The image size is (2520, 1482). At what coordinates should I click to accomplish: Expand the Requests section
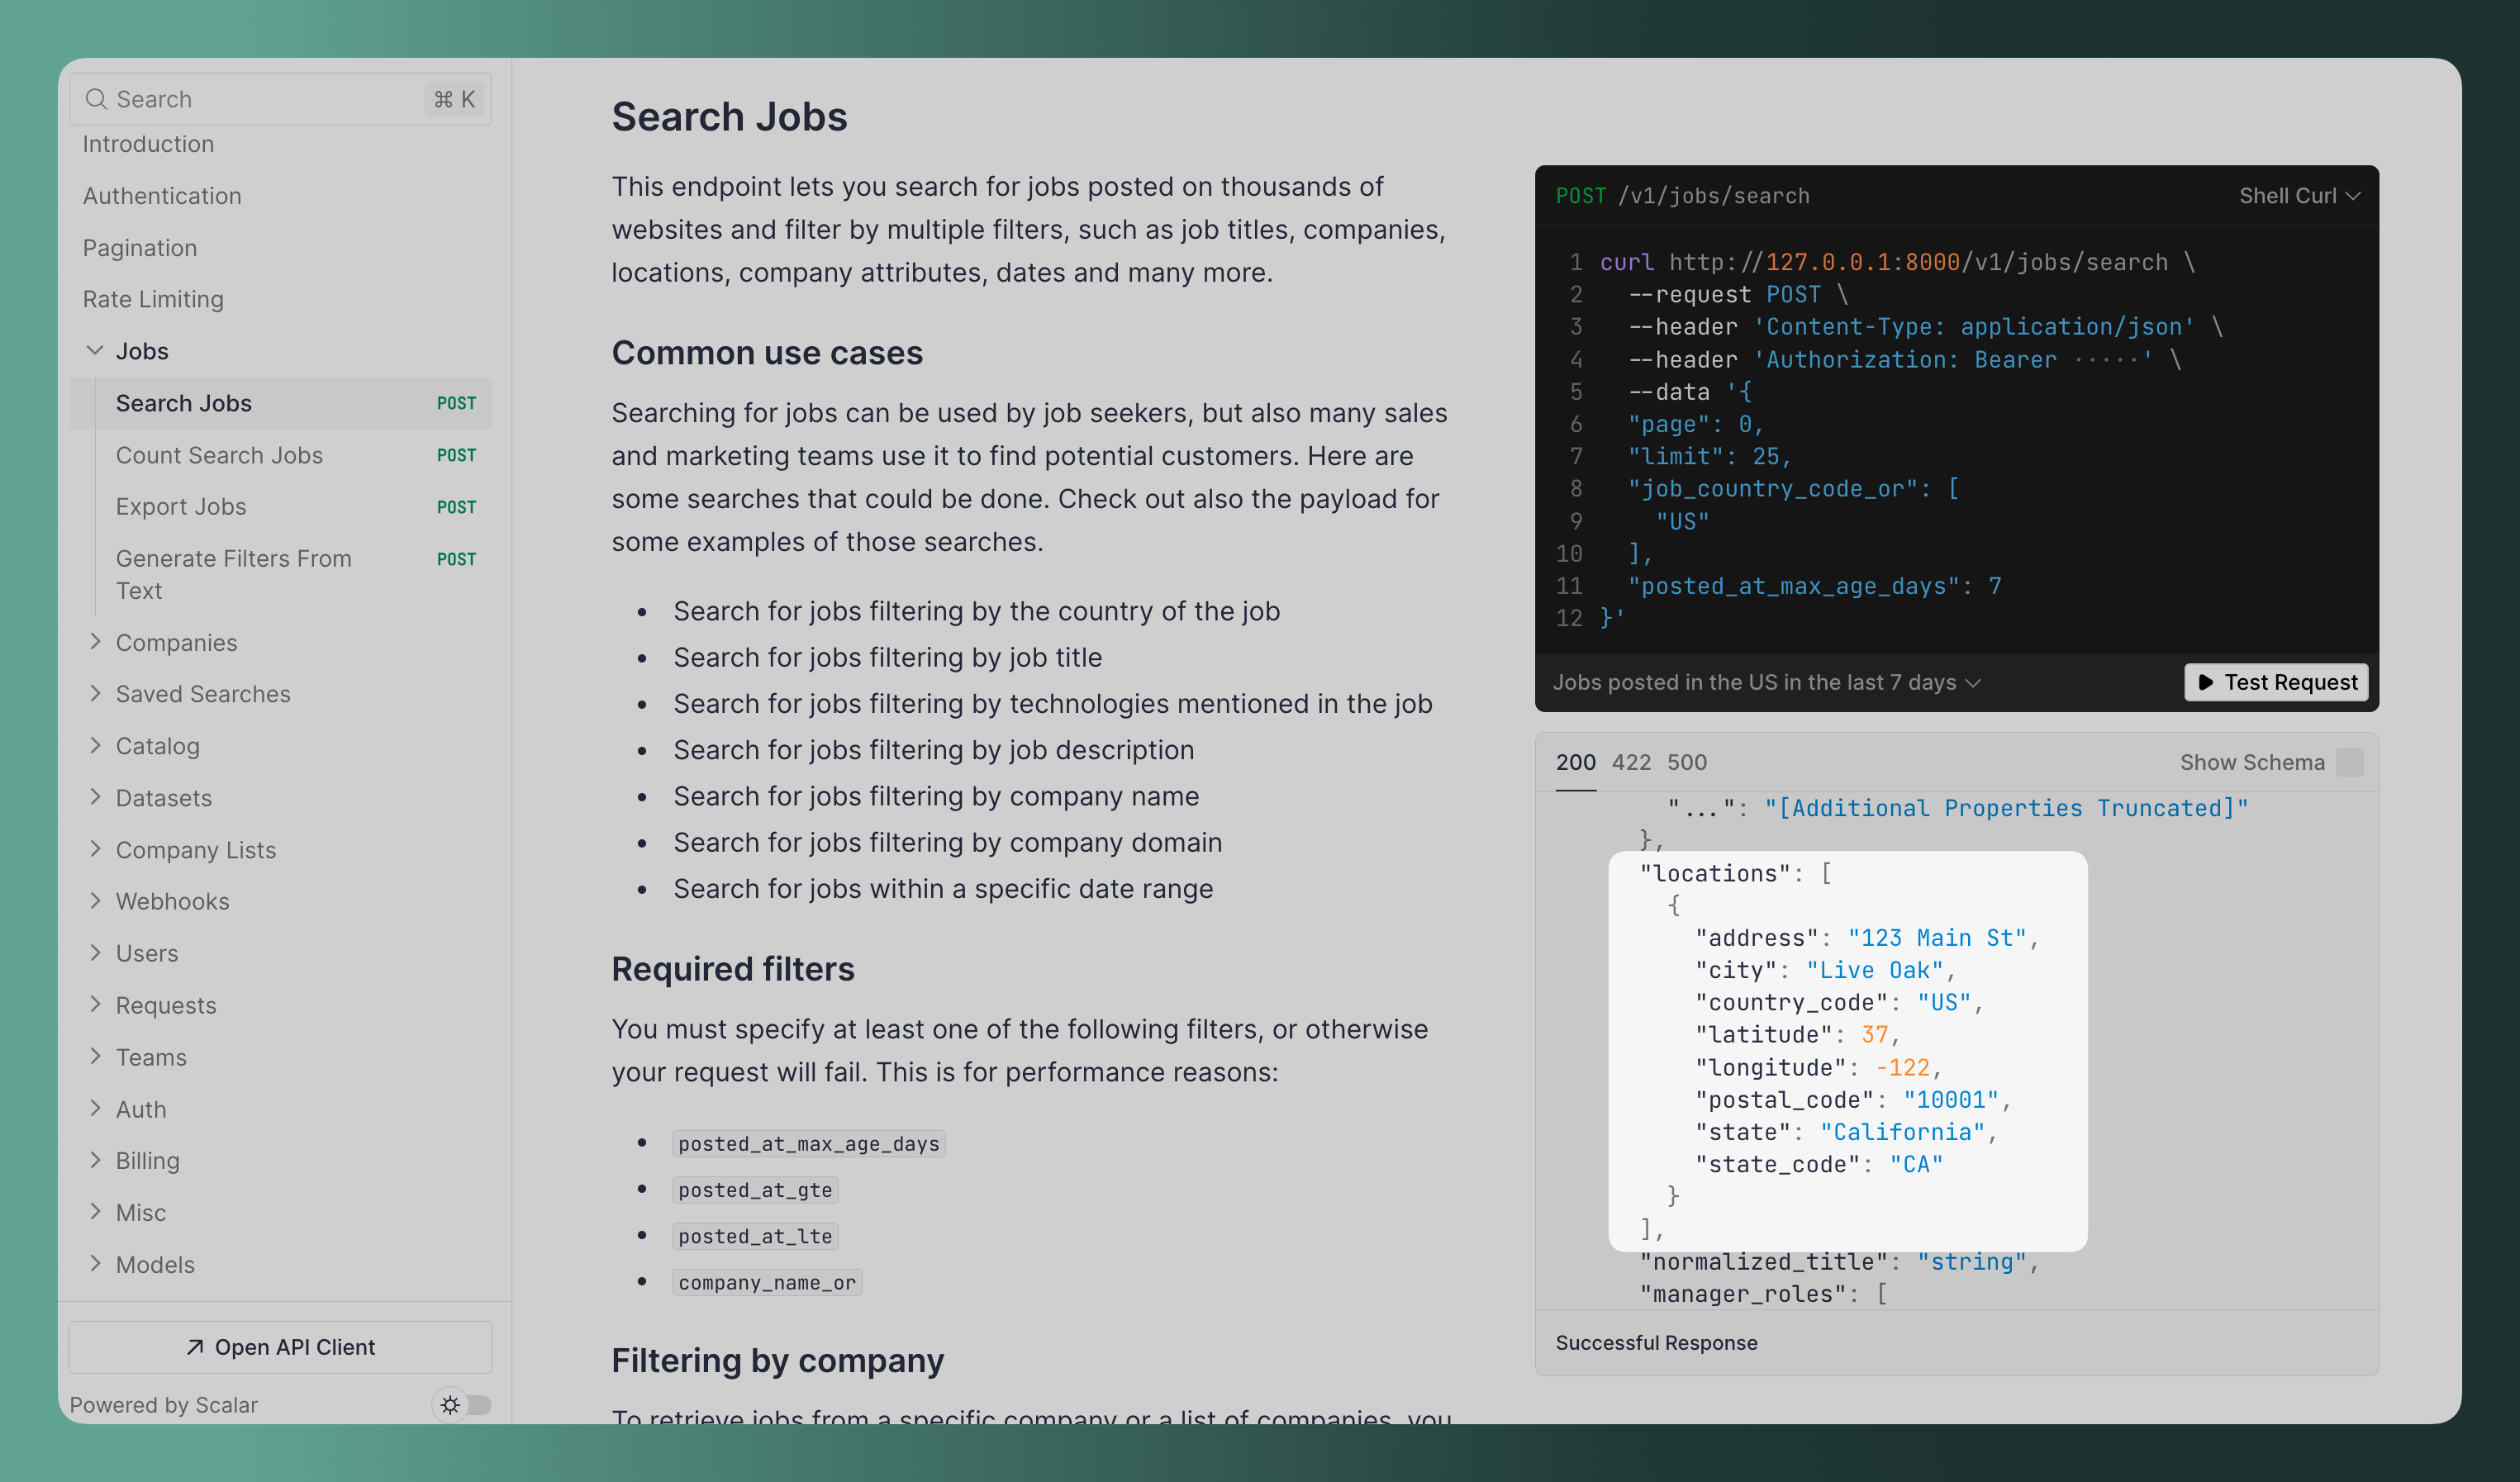[95, 1004]
